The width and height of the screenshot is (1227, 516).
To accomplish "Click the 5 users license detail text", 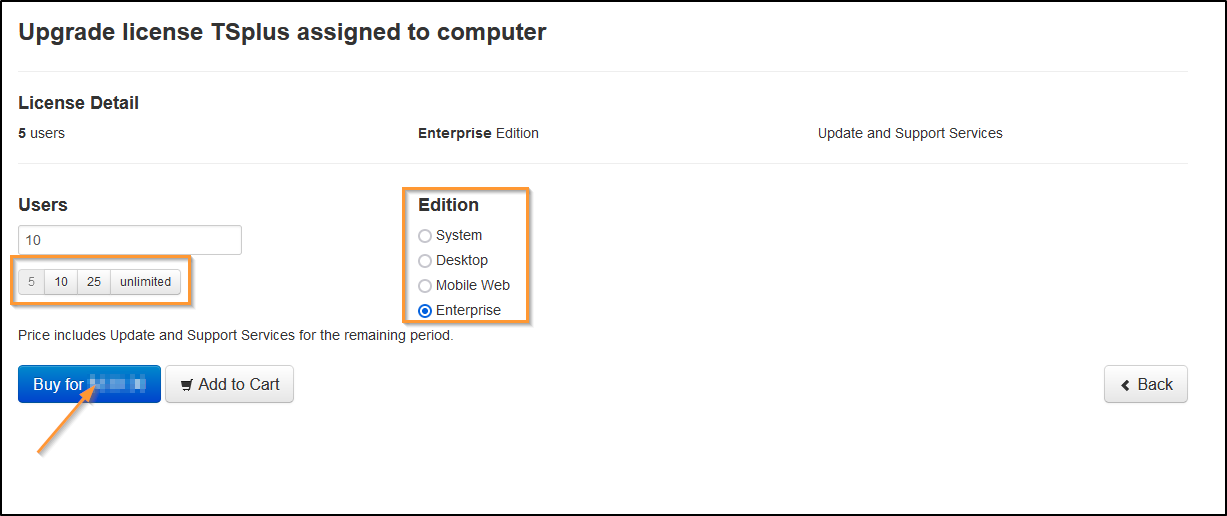I will (x=41, y=133).
